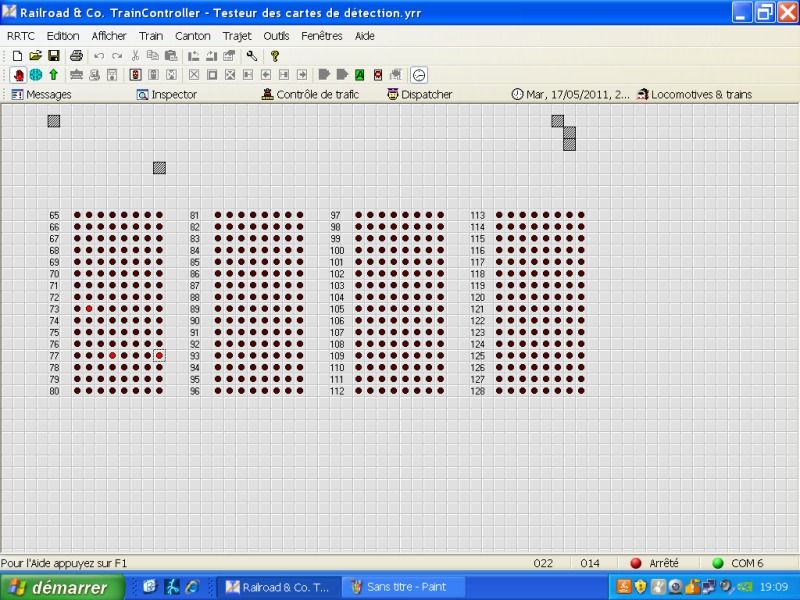Toggle the selected red indicator in row 77
The width and height of the screenshot is (800, 600).
[x=159, y=356]
